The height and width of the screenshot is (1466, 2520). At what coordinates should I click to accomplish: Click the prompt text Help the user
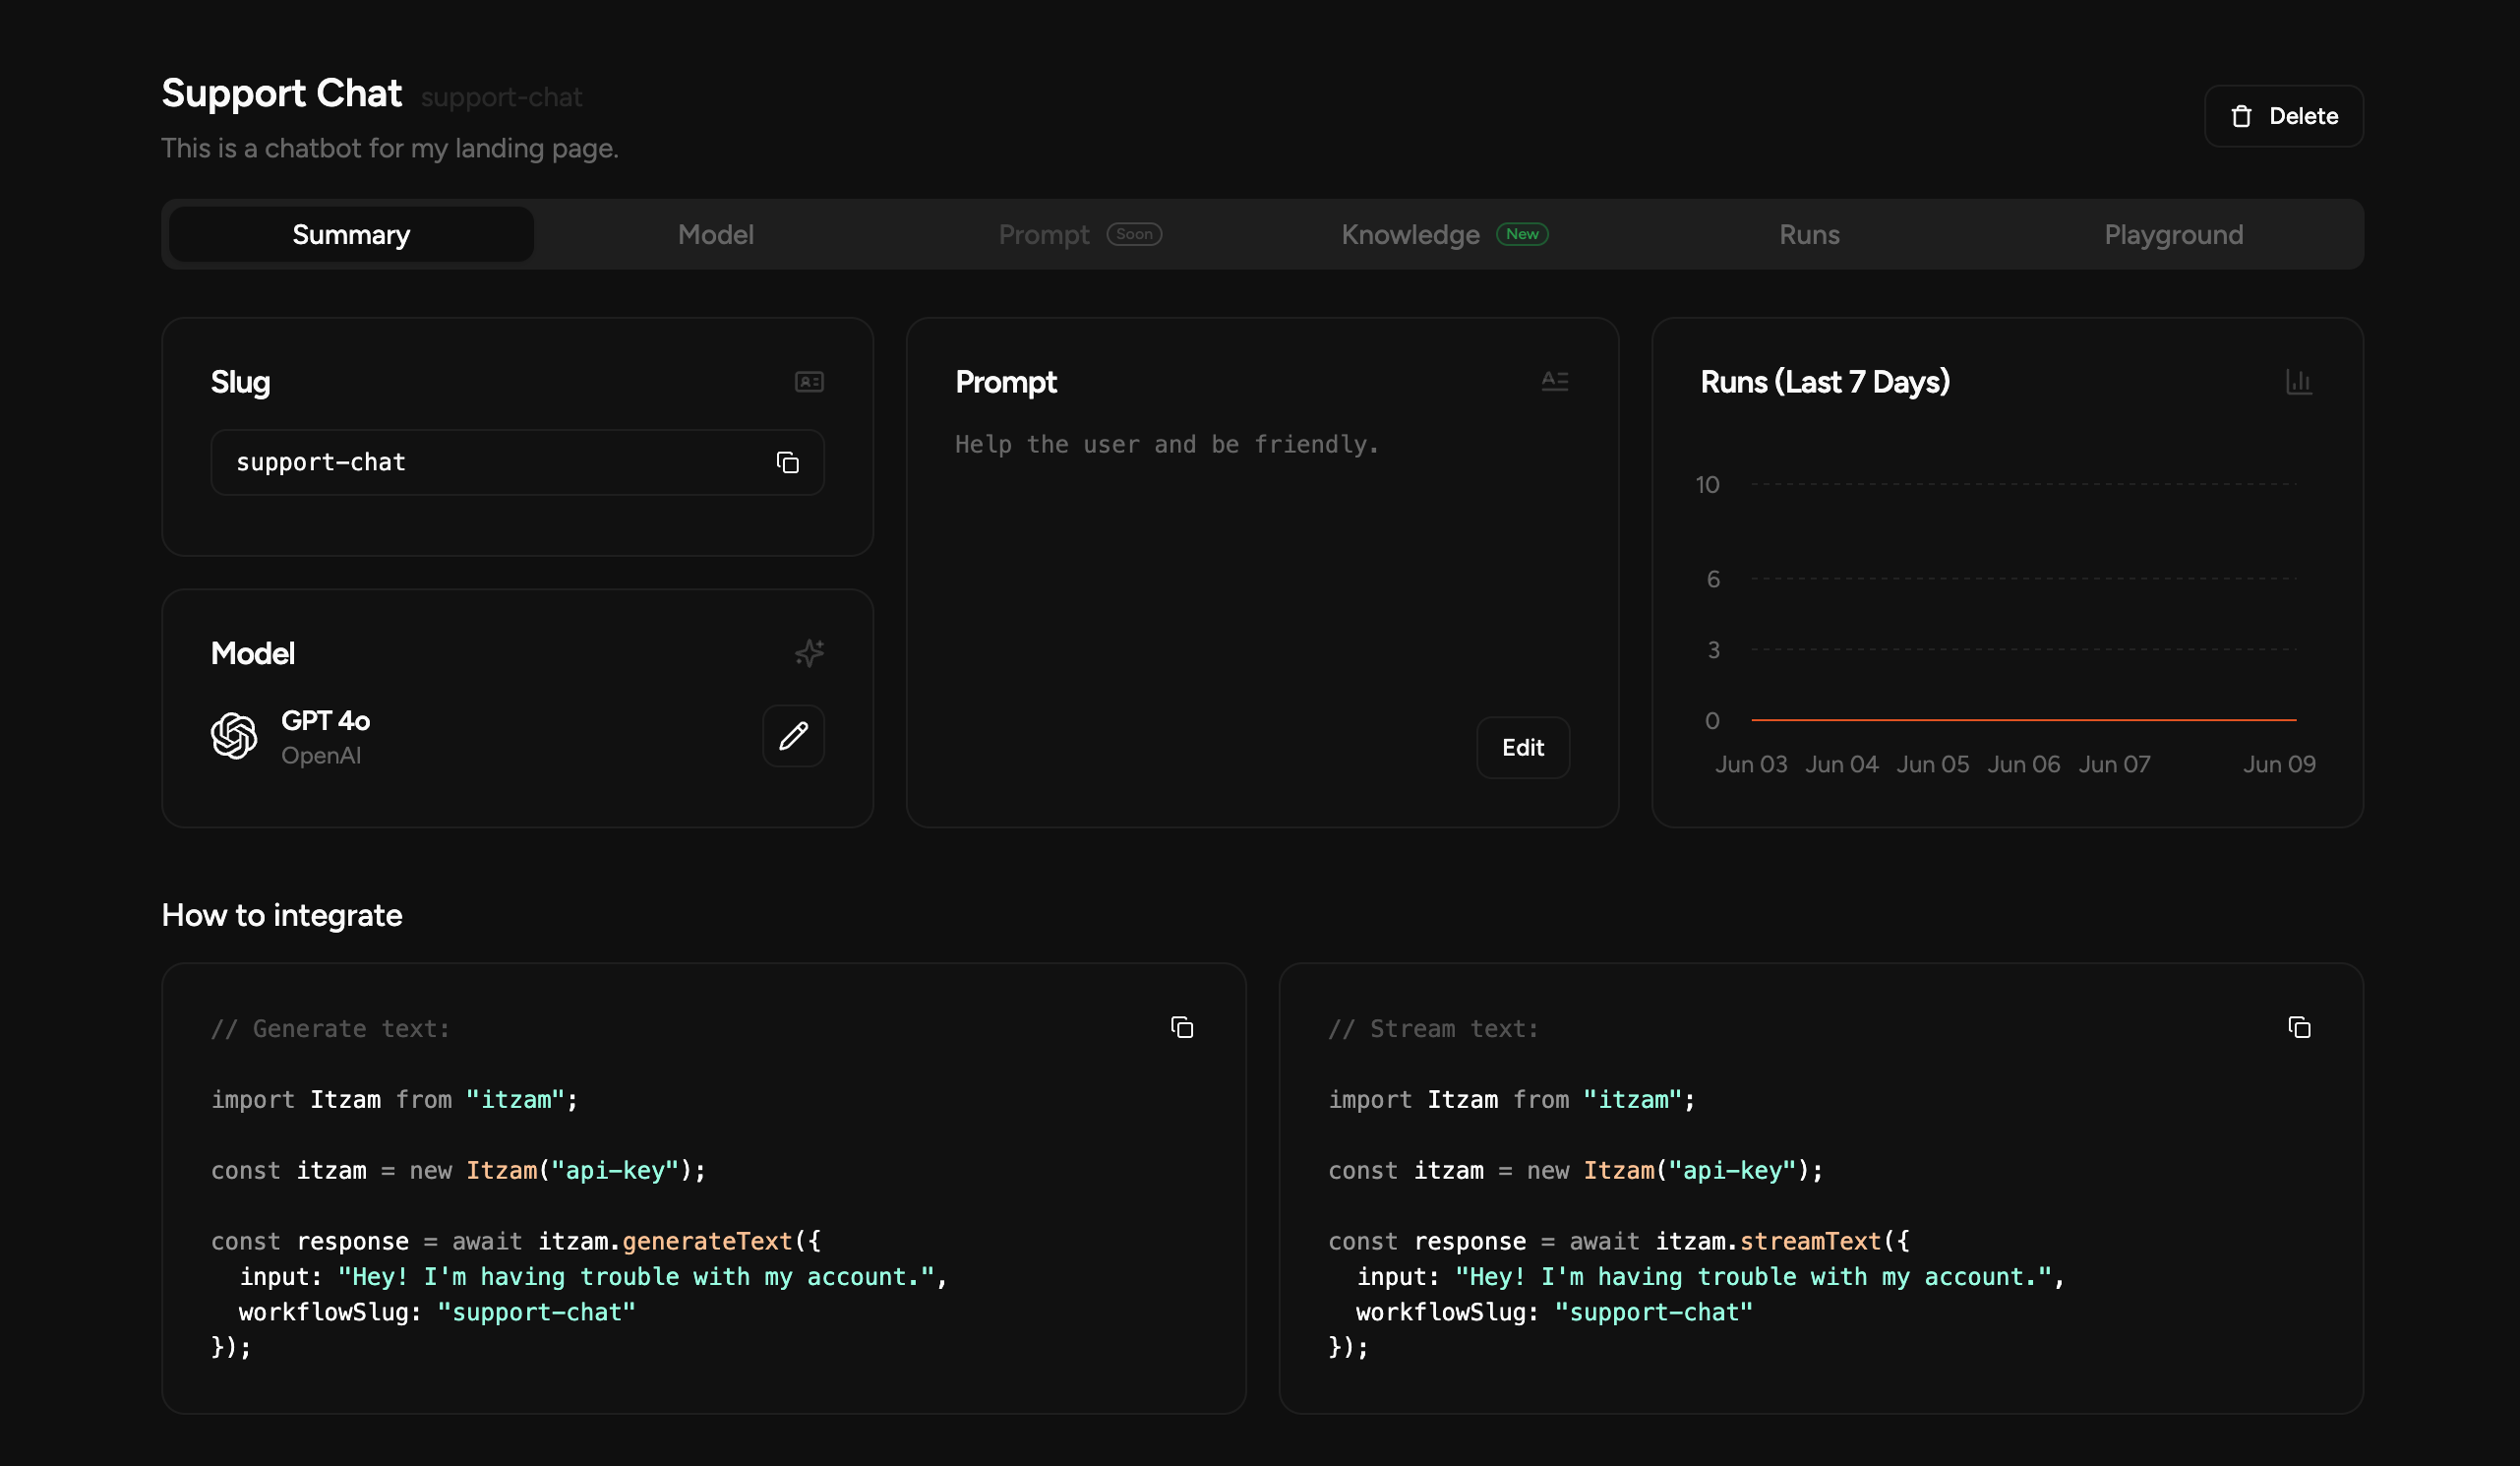(1166, 444)
